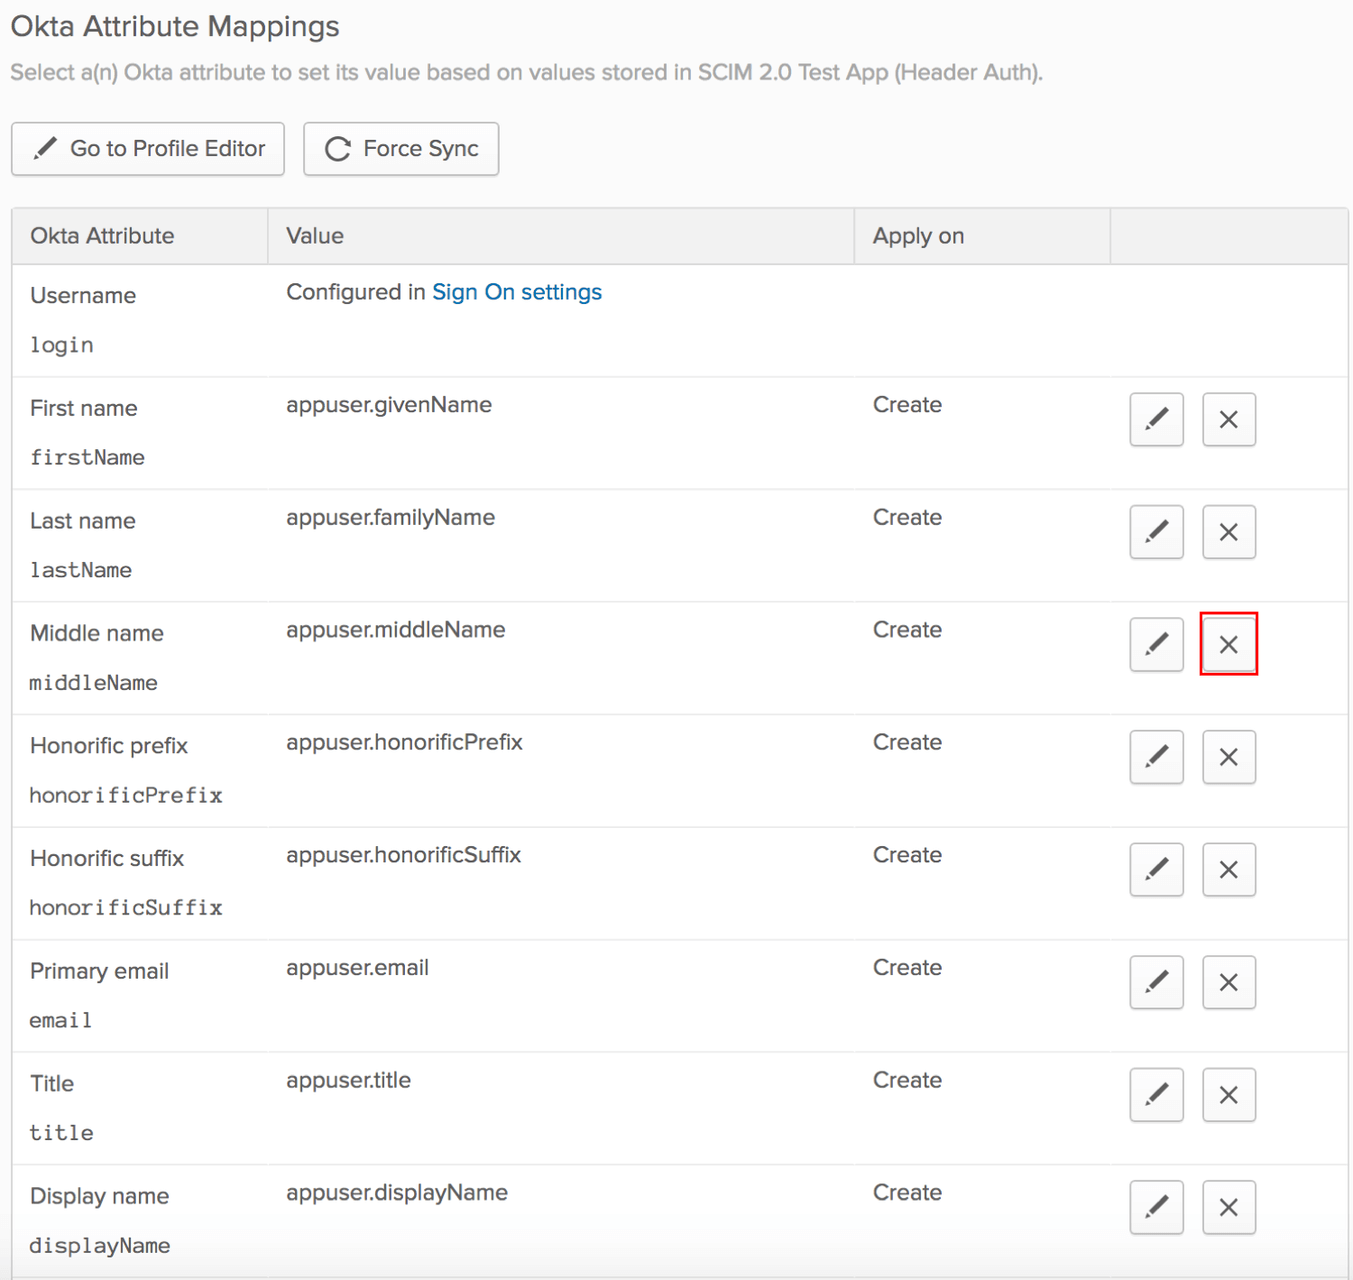Click the Okta Attribute Mappings heading
The height and width of the screenshot is (1280, 1353).
click(x=175, y=27)
